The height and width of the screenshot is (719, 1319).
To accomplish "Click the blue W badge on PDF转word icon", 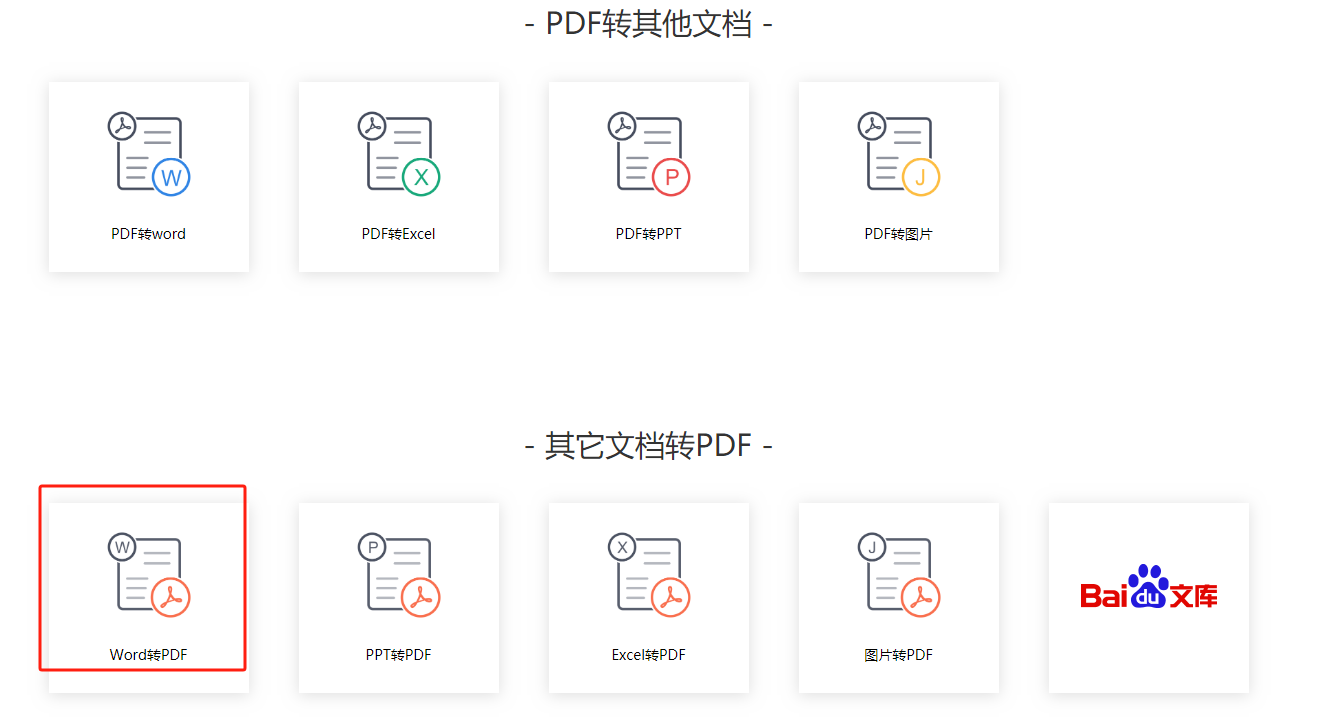I will click(171, 178).
